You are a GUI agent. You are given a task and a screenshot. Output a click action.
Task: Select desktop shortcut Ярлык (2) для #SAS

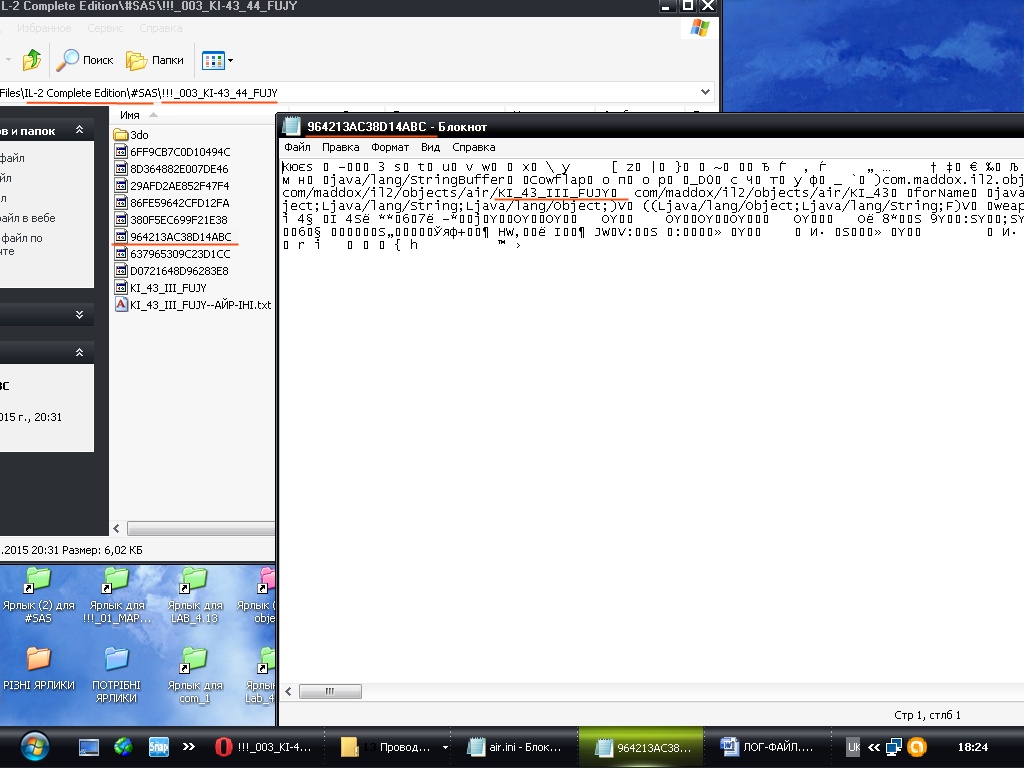coord(39,595)
